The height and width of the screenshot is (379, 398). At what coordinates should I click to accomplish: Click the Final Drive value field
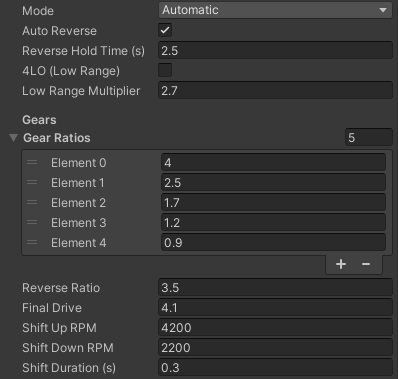pos(275,308)
